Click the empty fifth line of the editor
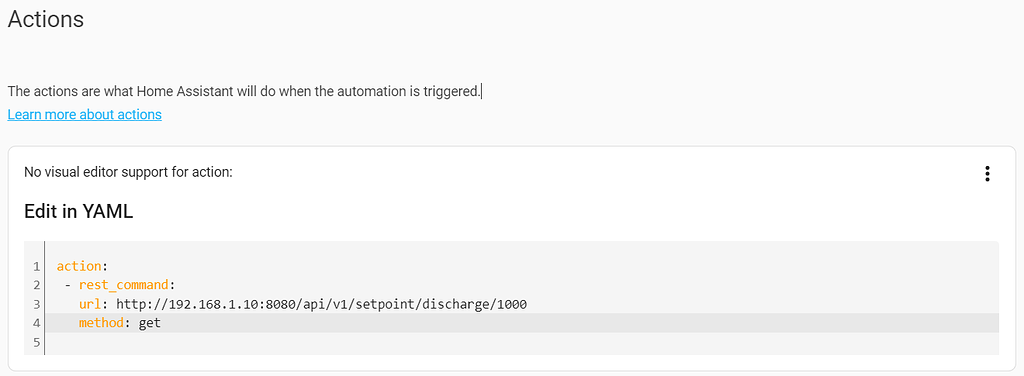Image resolution: width=1024 pixels, height=376 pixels. (x=522, y=342)
